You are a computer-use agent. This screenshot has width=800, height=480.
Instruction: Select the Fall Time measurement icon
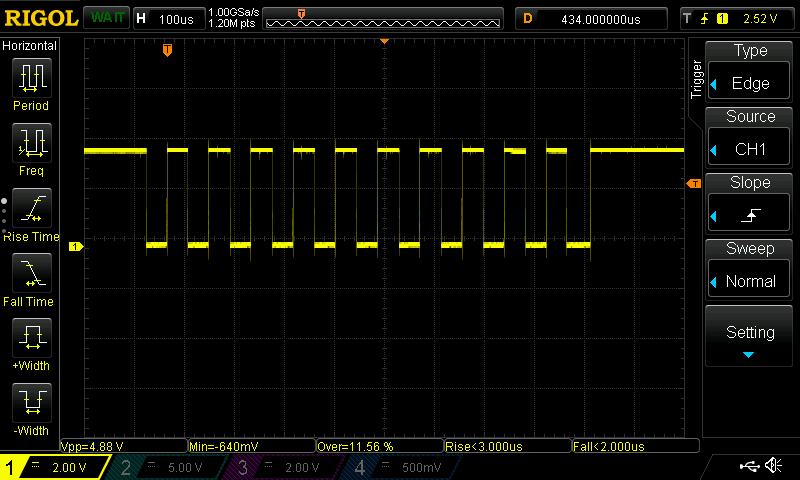[31, 276]
